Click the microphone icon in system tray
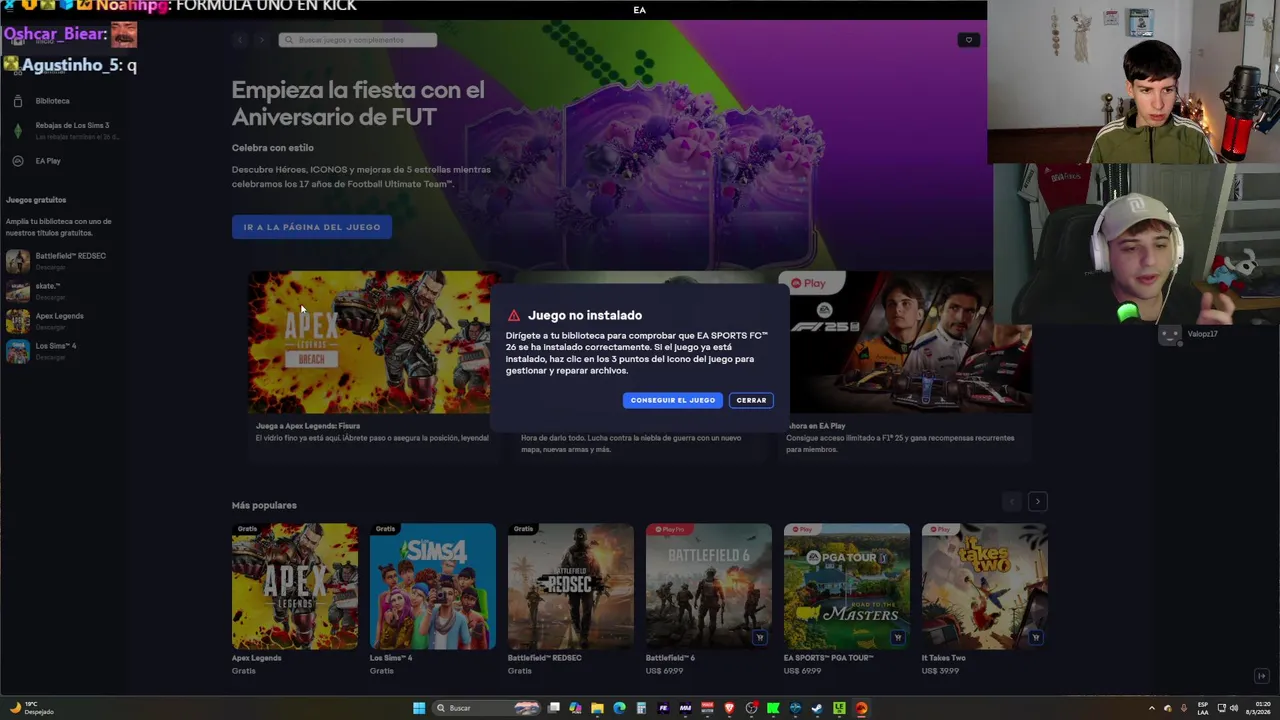 point(1184,708)
